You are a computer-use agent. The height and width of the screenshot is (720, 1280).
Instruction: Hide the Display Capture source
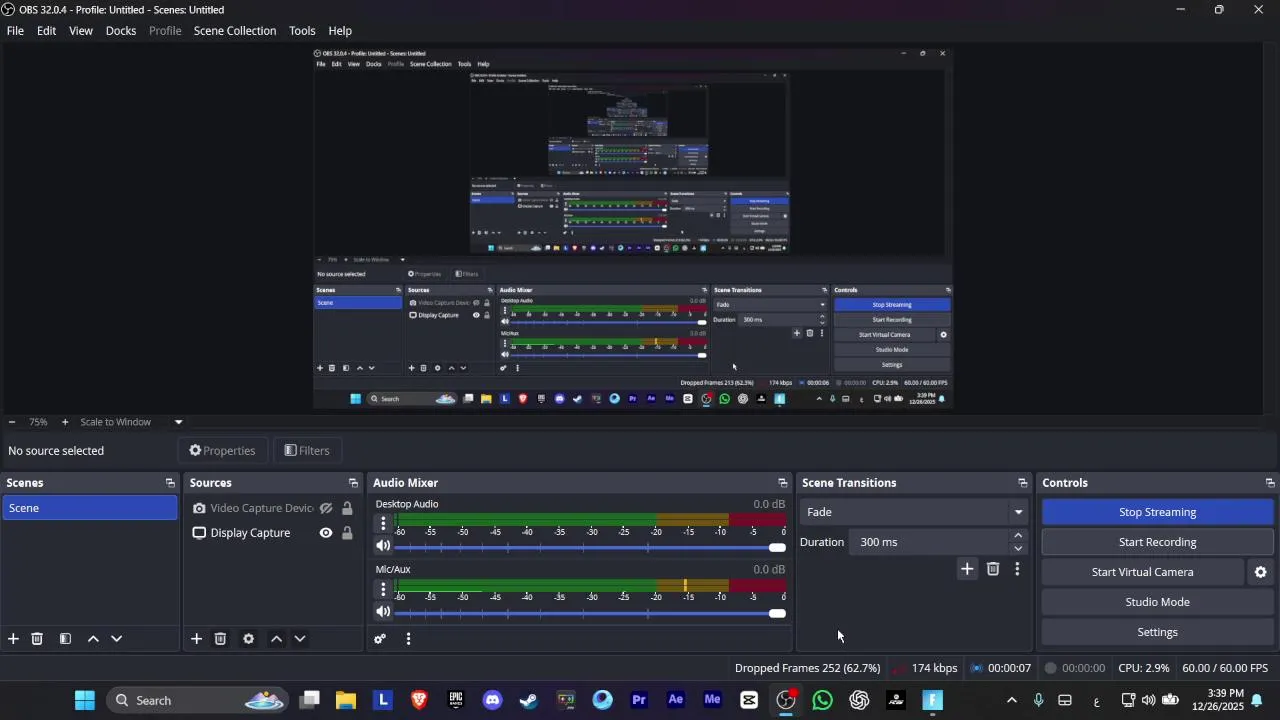tap(326, 533)
